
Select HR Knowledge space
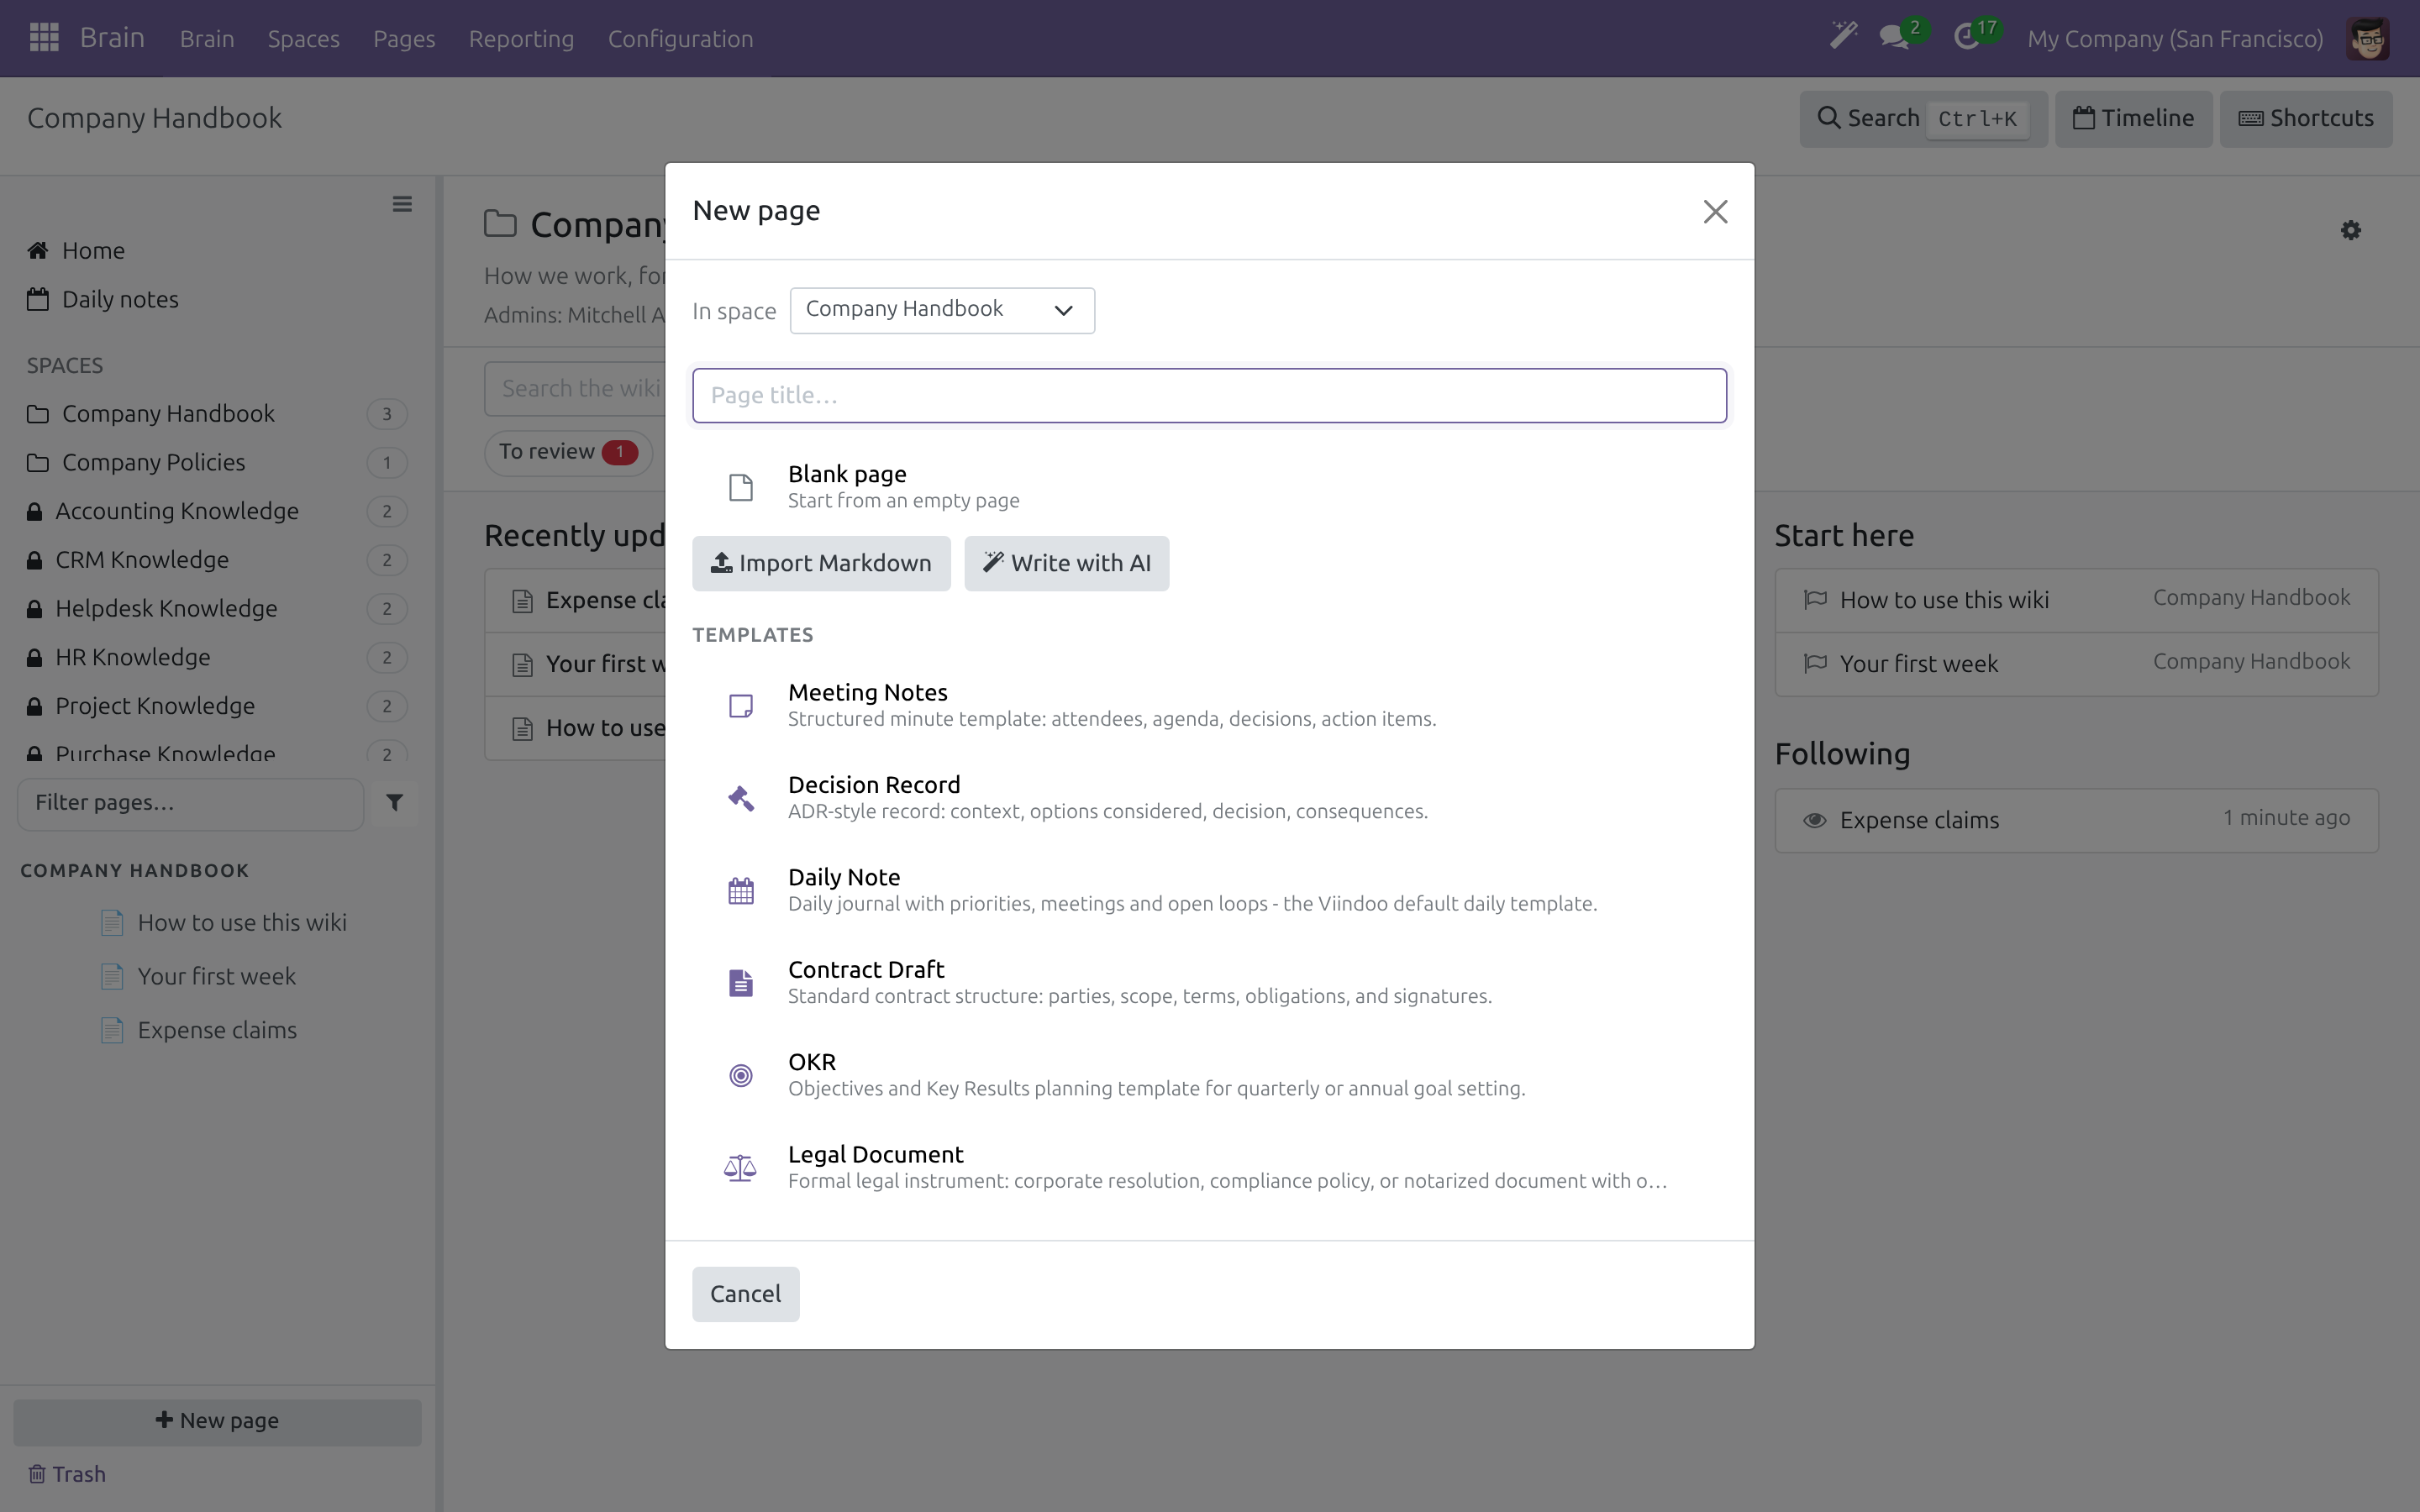217,658
